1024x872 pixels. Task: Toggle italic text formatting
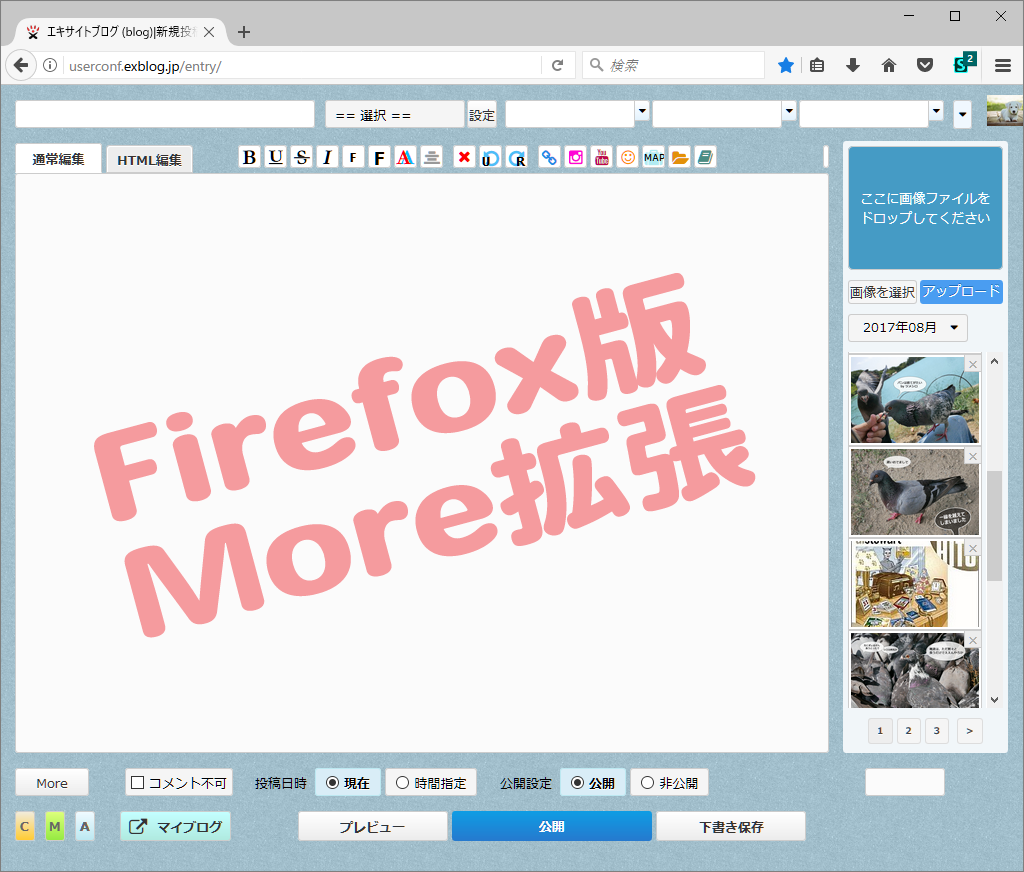coord(327,157)
